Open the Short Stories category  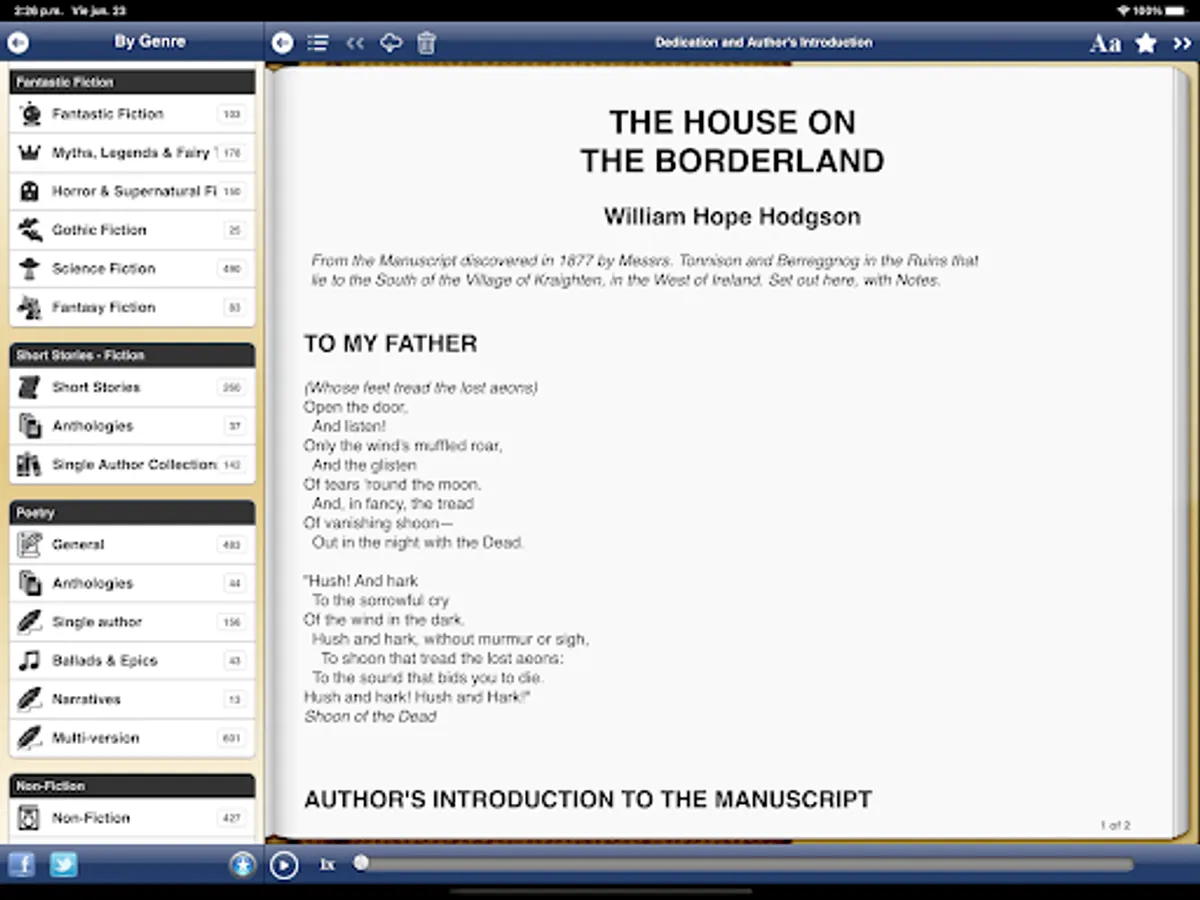(132, 387)
